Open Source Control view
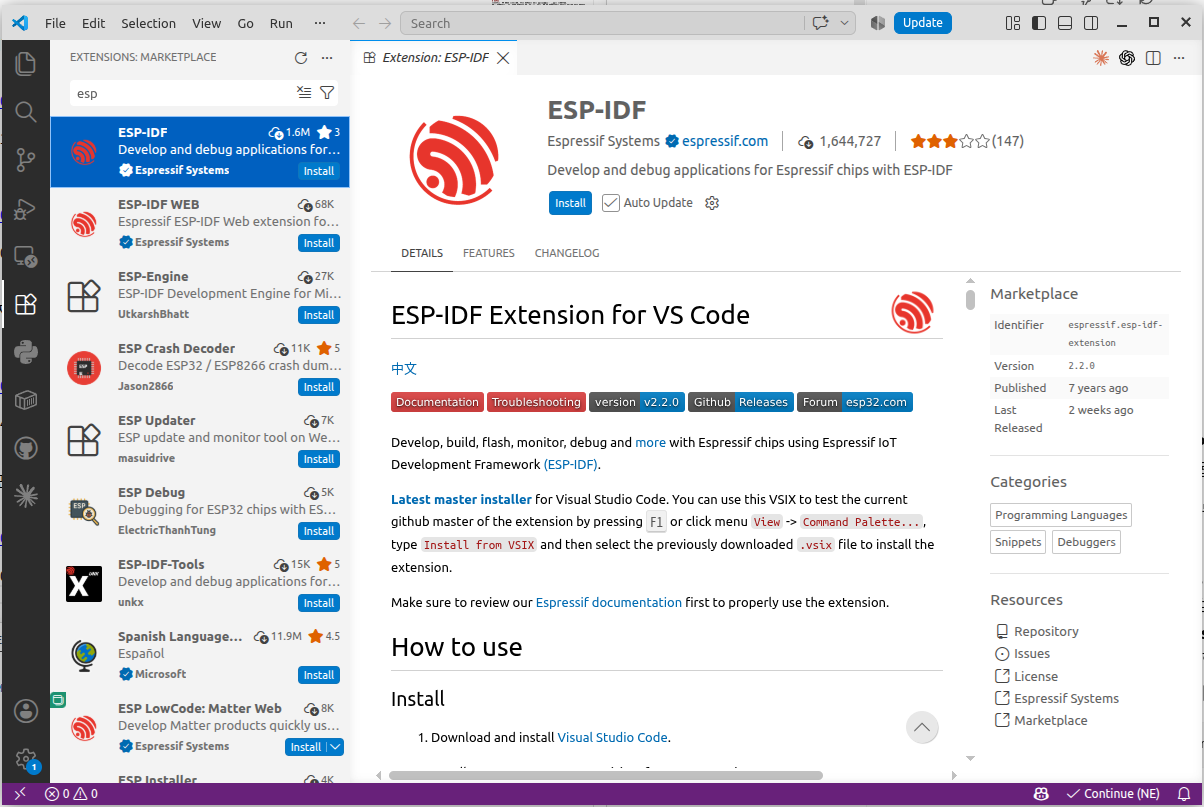Screen dimensions: 1204x807 click(26, 160)
